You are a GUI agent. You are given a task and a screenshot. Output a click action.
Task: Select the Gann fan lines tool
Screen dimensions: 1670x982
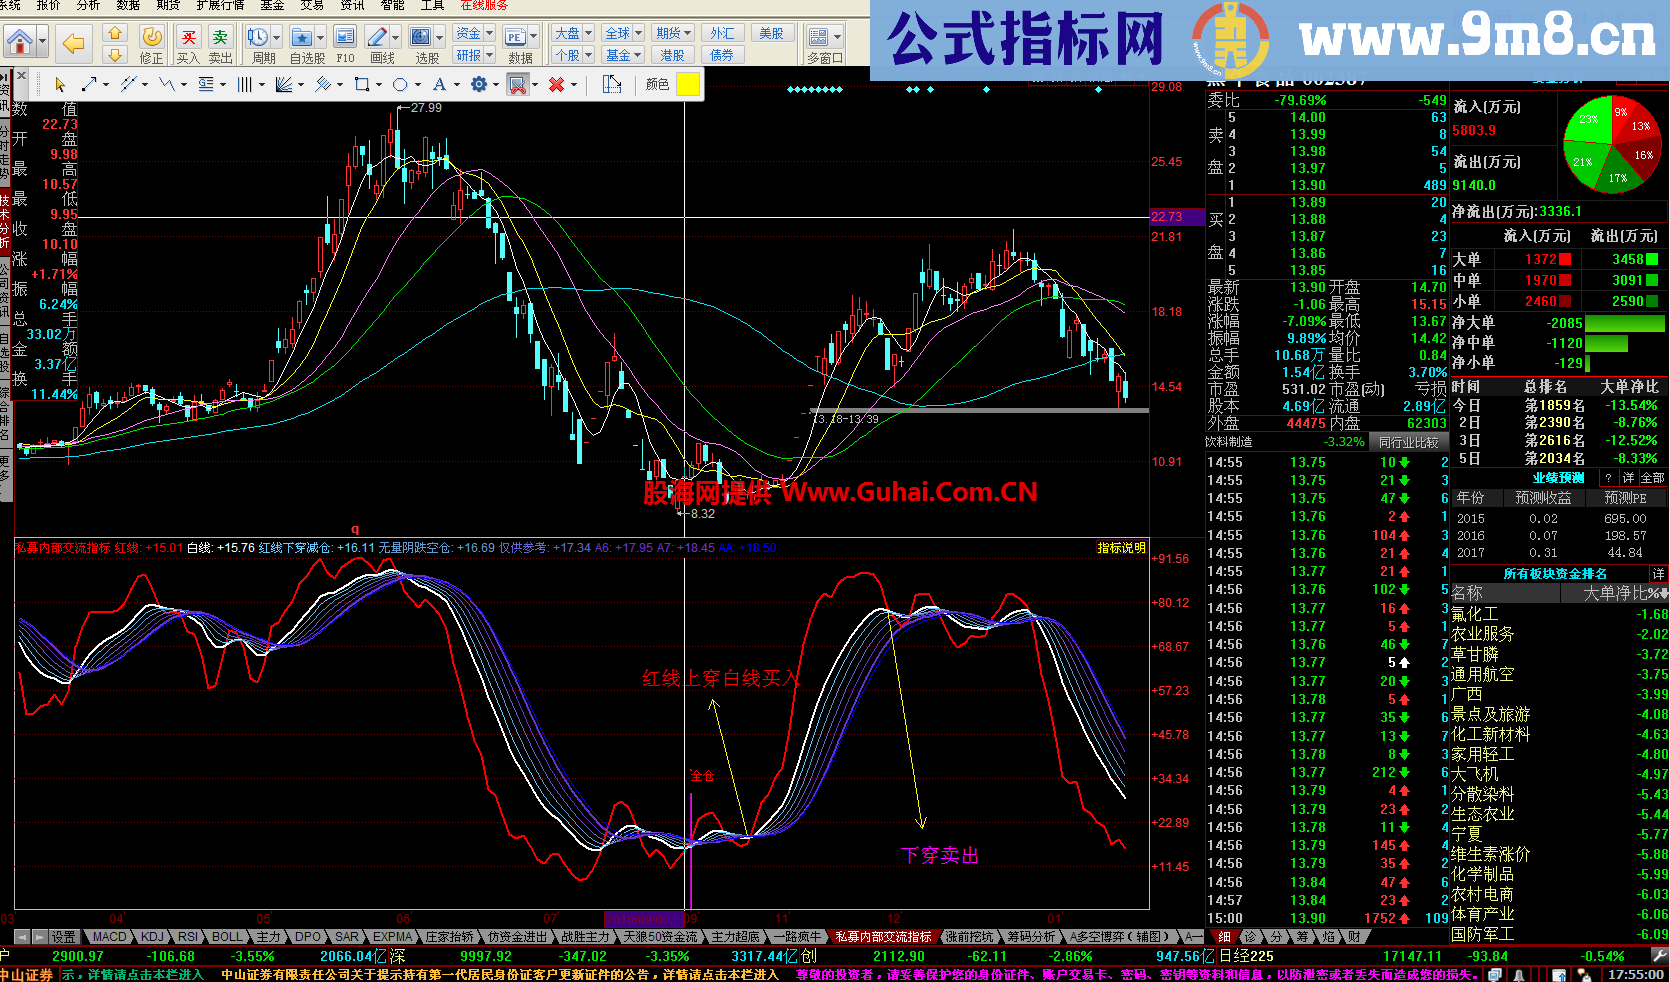284,85
